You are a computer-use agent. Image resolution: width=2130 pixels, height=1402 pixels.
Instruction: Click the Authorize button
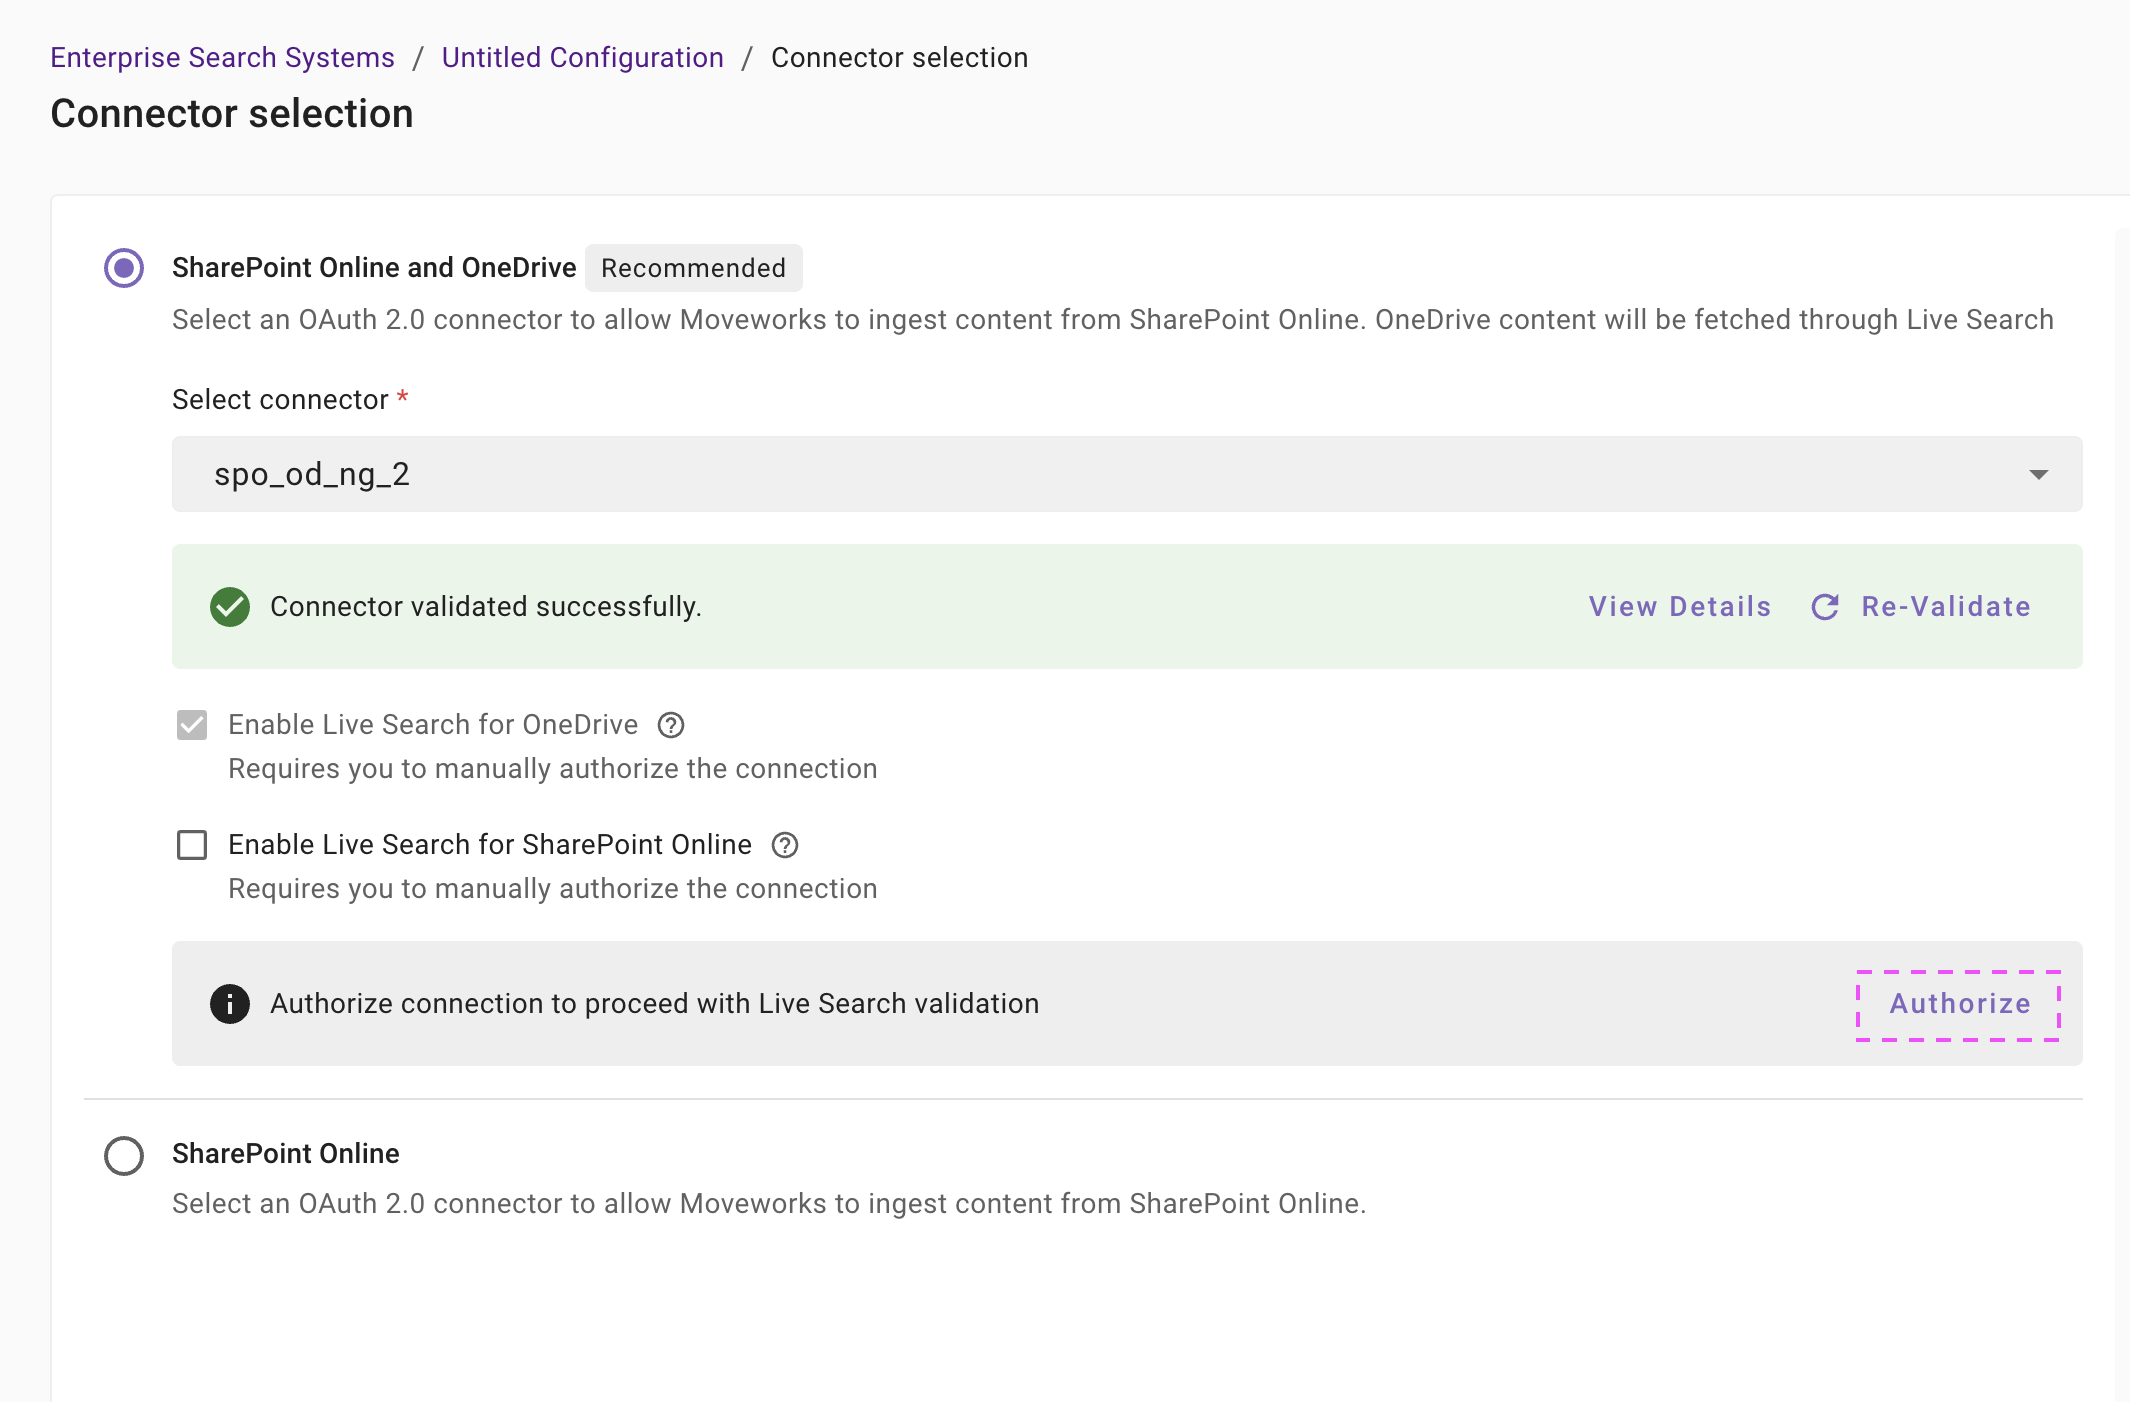1959,1004
